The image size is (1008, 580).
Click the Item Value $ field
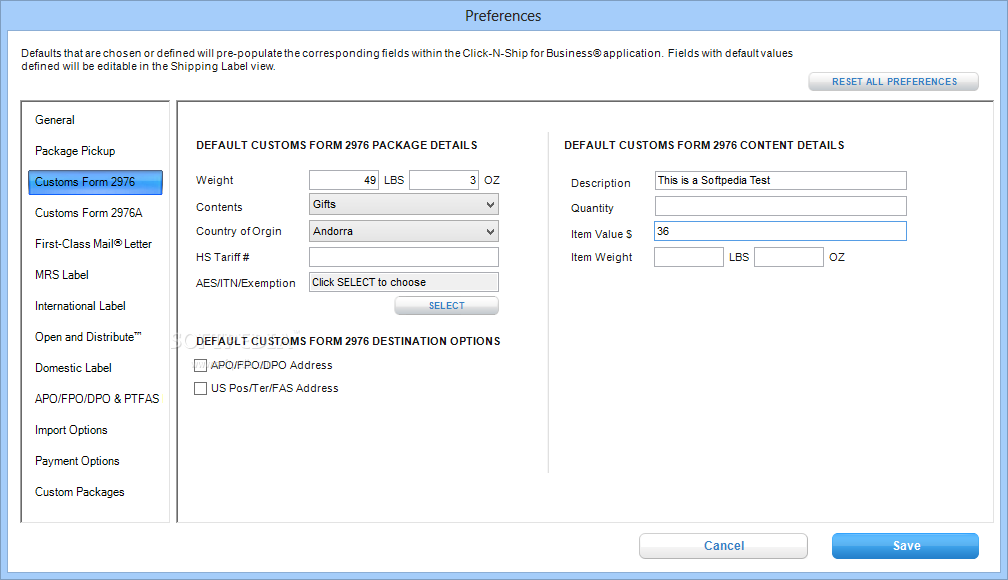pyautogui.click(x=780, y=231)
